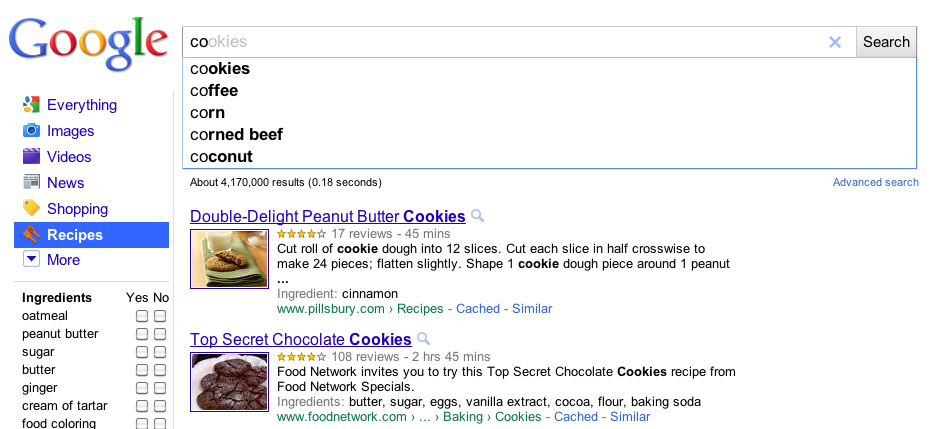Click inside the search text field
Image resolution: width=934 pixels, height=429 pixels.
pos(500,42)
